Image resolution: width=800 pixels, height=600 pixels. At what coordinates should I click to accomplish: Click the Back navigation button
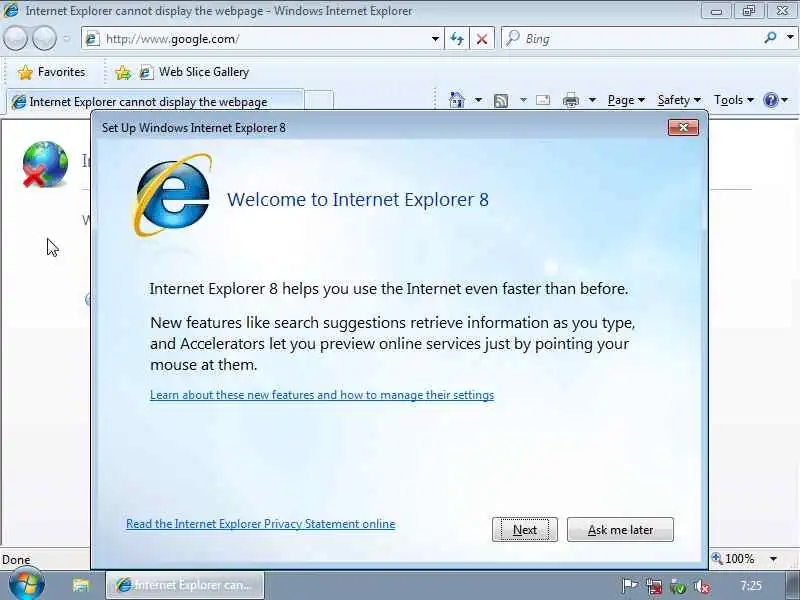pyautogui.click(x=15, y=39)
